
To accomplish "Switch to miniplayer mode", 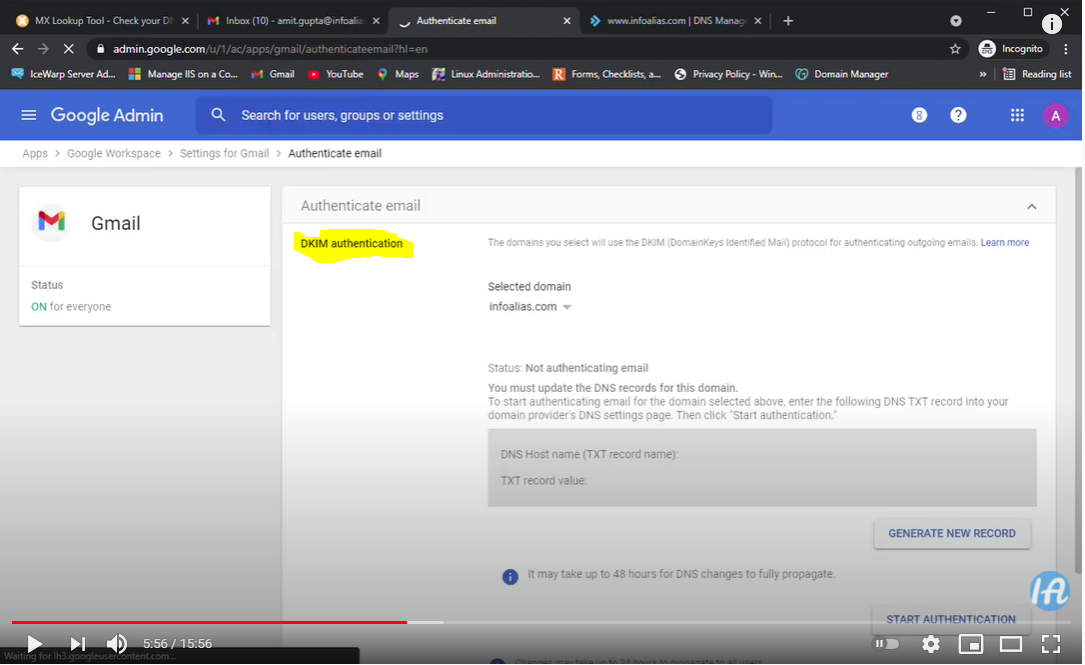I will [970, 644].
